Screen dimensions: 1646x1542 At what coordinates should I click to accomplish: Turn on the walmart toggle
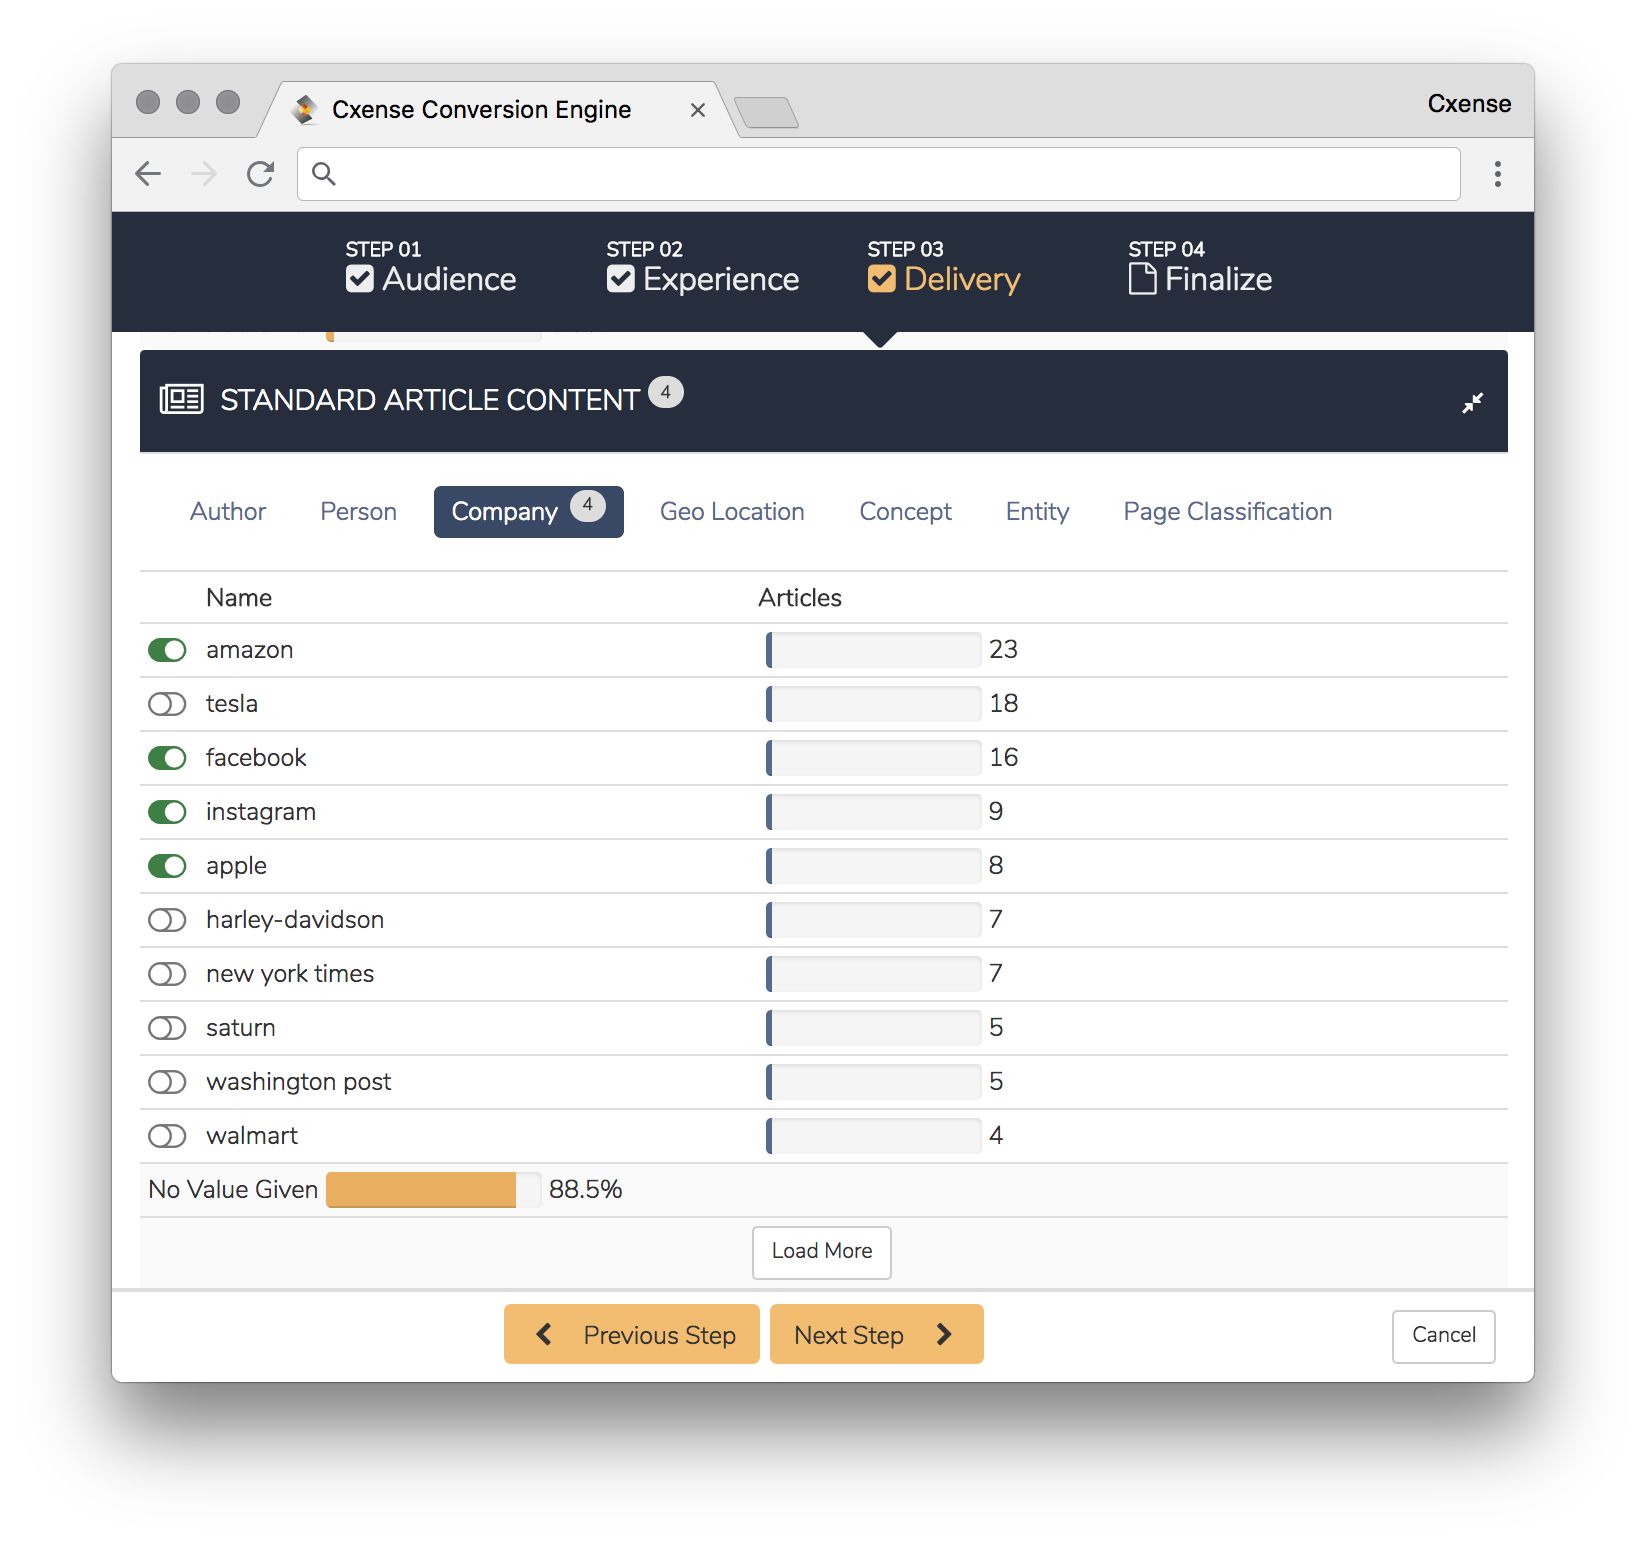coord(167,1136)
